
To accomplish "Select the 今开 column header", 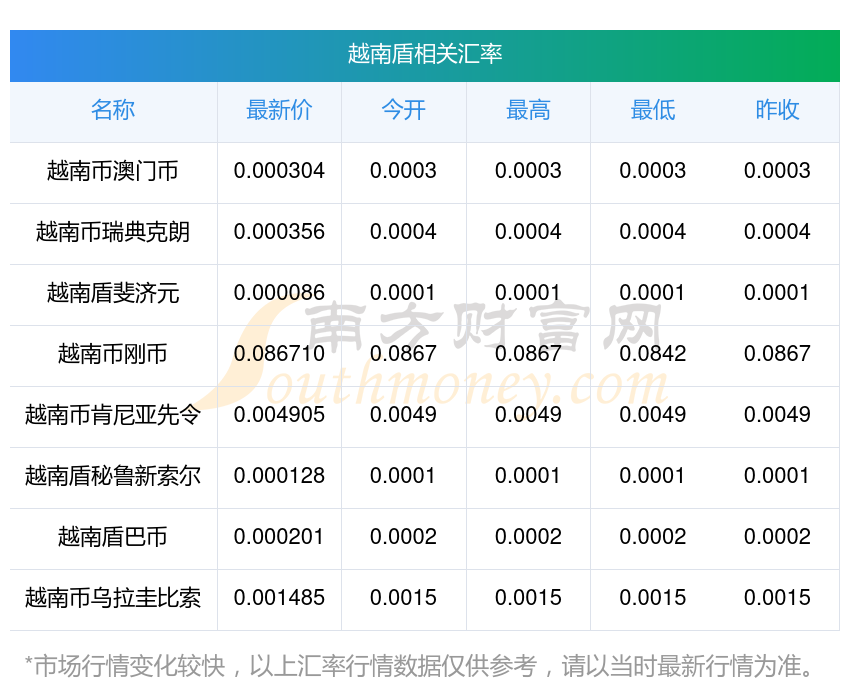I will 403,110.
